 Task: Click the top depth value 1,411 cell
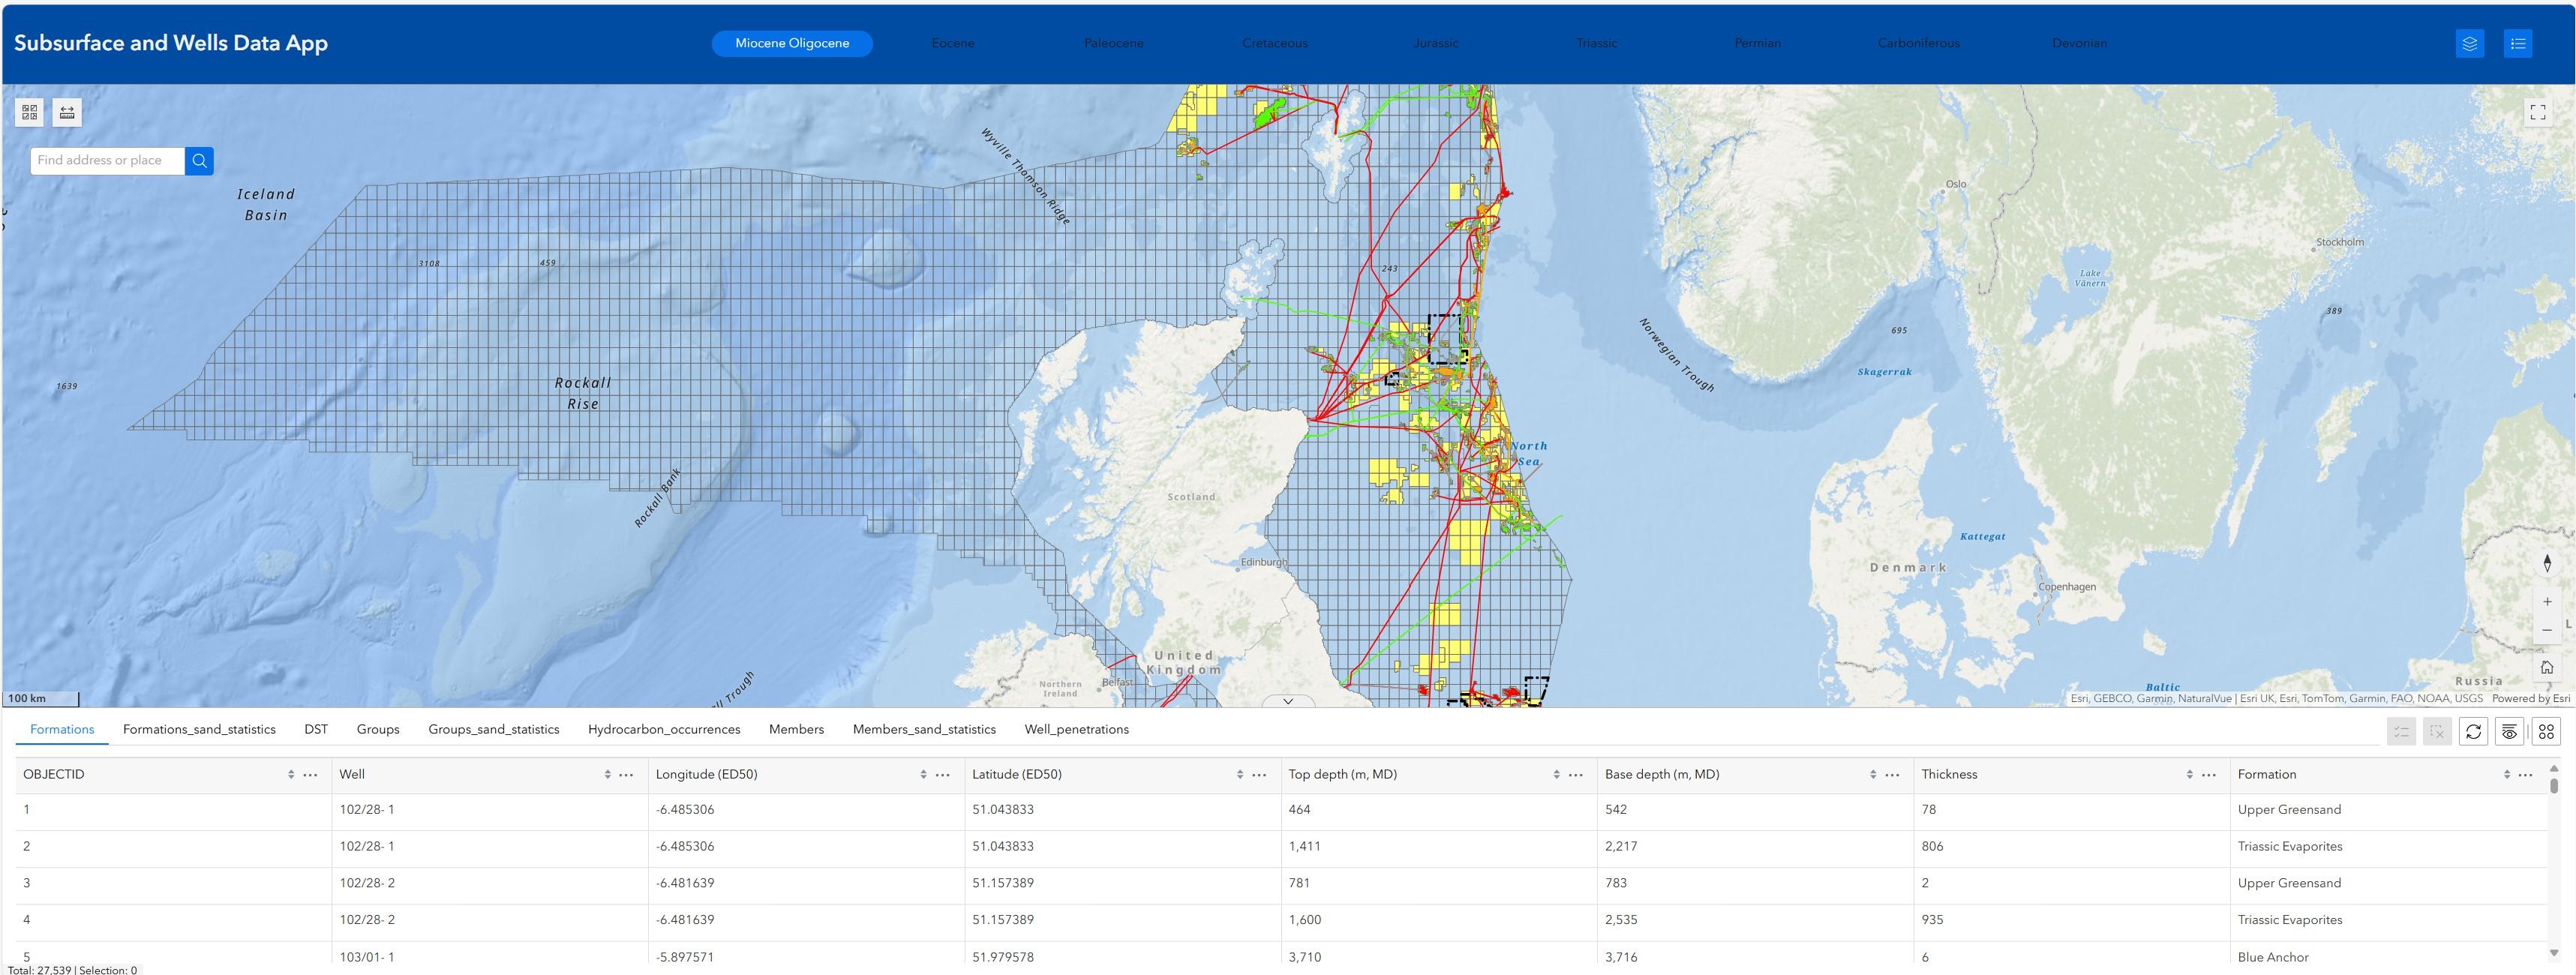pos(1439,847)
